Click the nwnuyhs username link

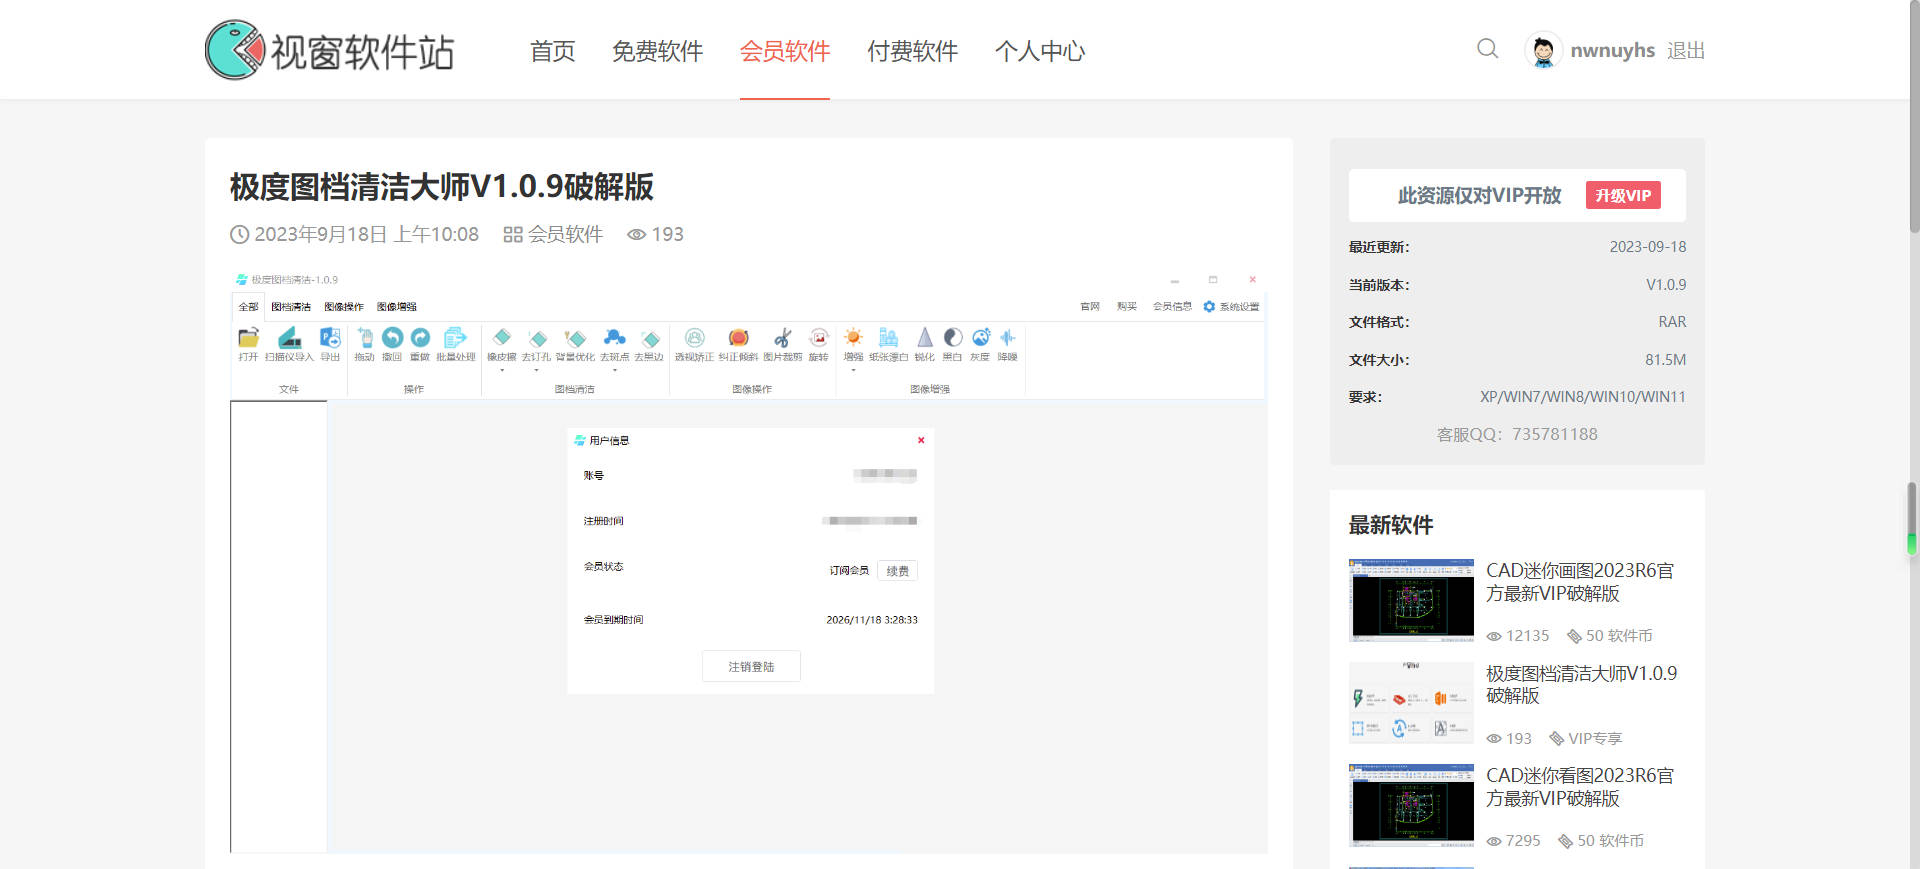coord(1612,50)
